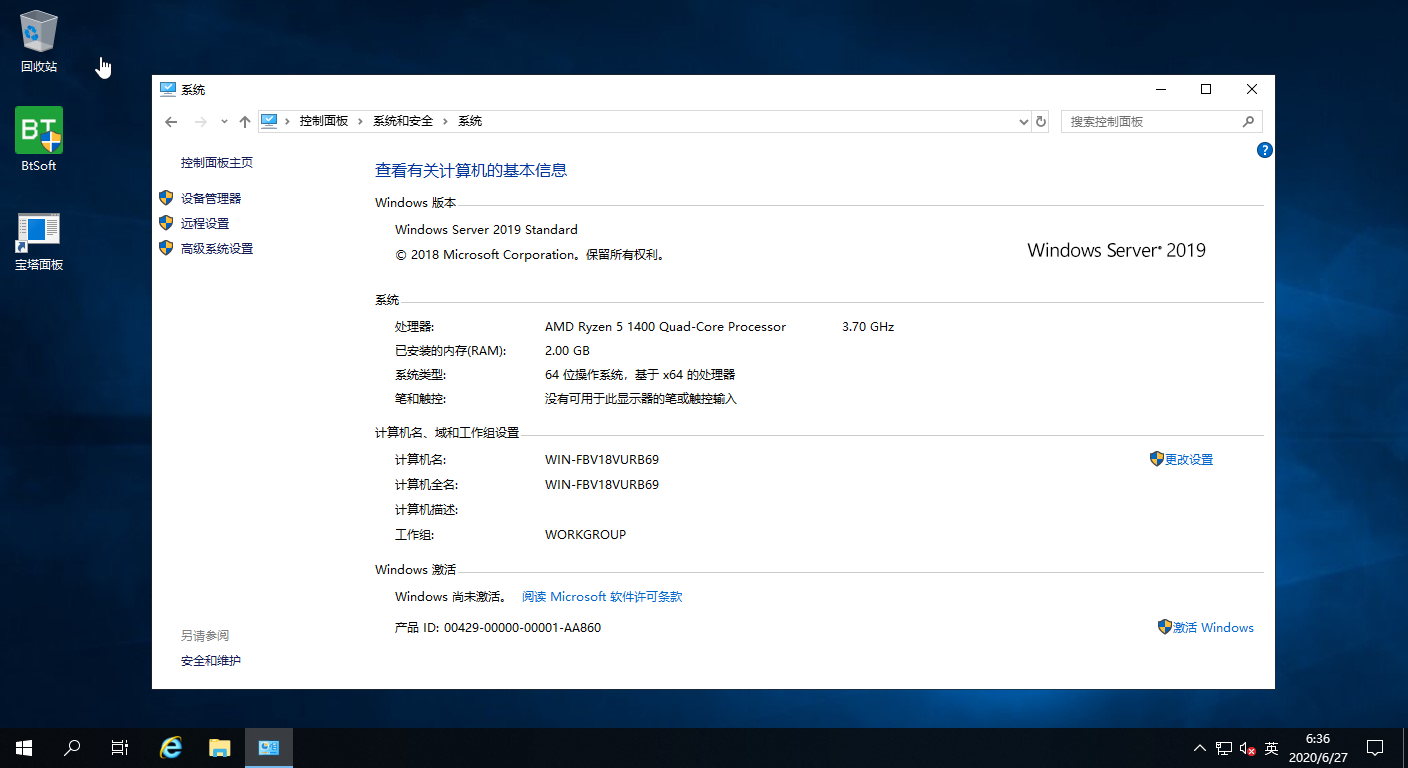Image resolution: width=1408 pixels, height=768 pixels.
Task: Select 系统和安全 breadcrumb item
Action: tap(403, 121)
